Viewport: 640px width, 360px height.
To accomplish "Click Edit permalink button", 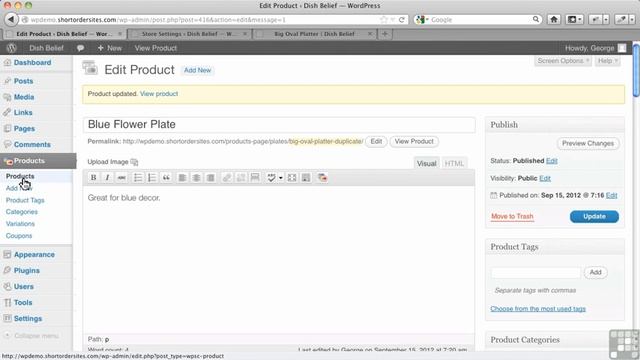I will (376, 141).
